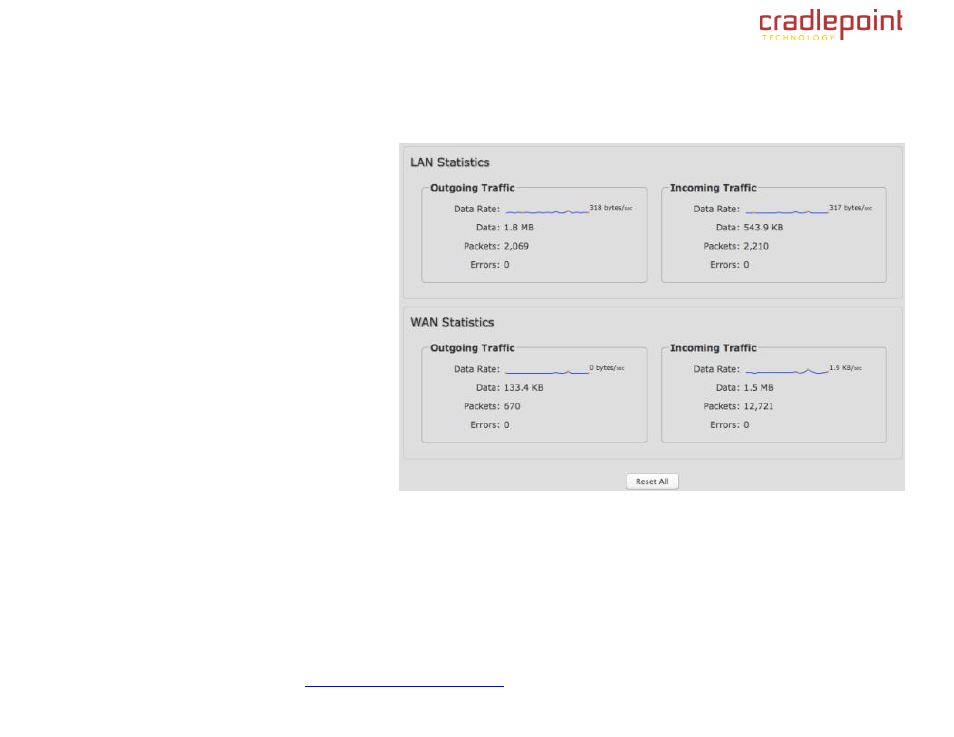Click the LAN 'Outgoing Traffic' group label

click(x=472, y=188)
